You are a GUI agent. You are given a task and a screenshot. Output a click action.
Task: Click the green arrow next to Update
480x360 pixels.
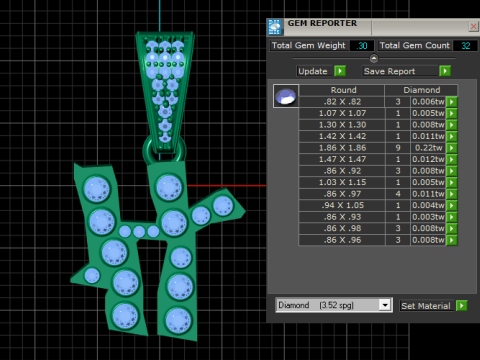pyautogui.click(x=340, y=71)
